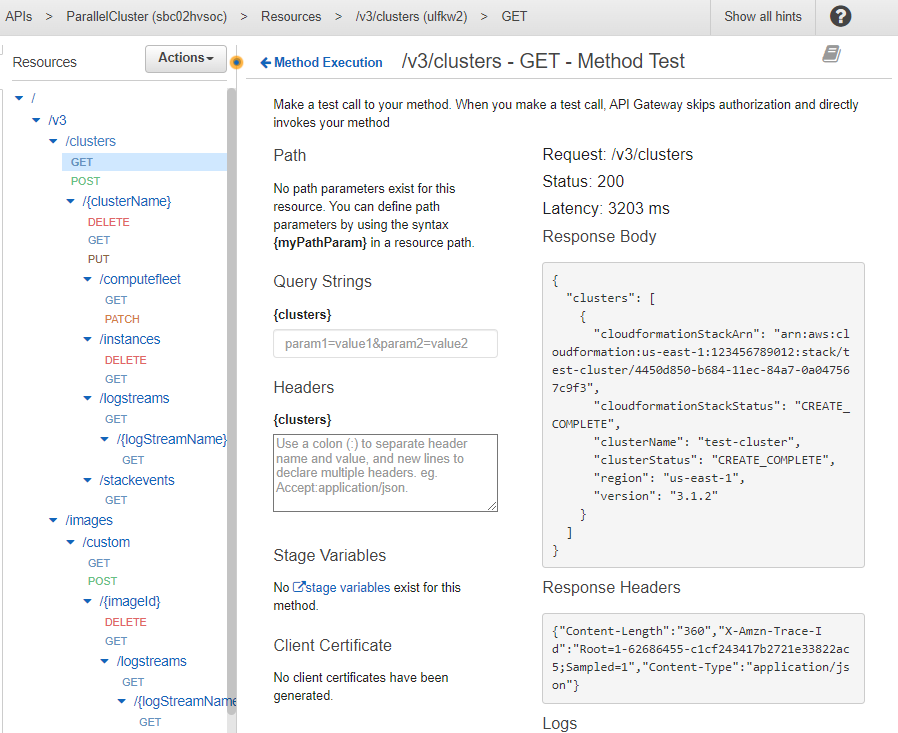
Task: Collapse the /custom resource node
Action: click(x=70, y=541)
